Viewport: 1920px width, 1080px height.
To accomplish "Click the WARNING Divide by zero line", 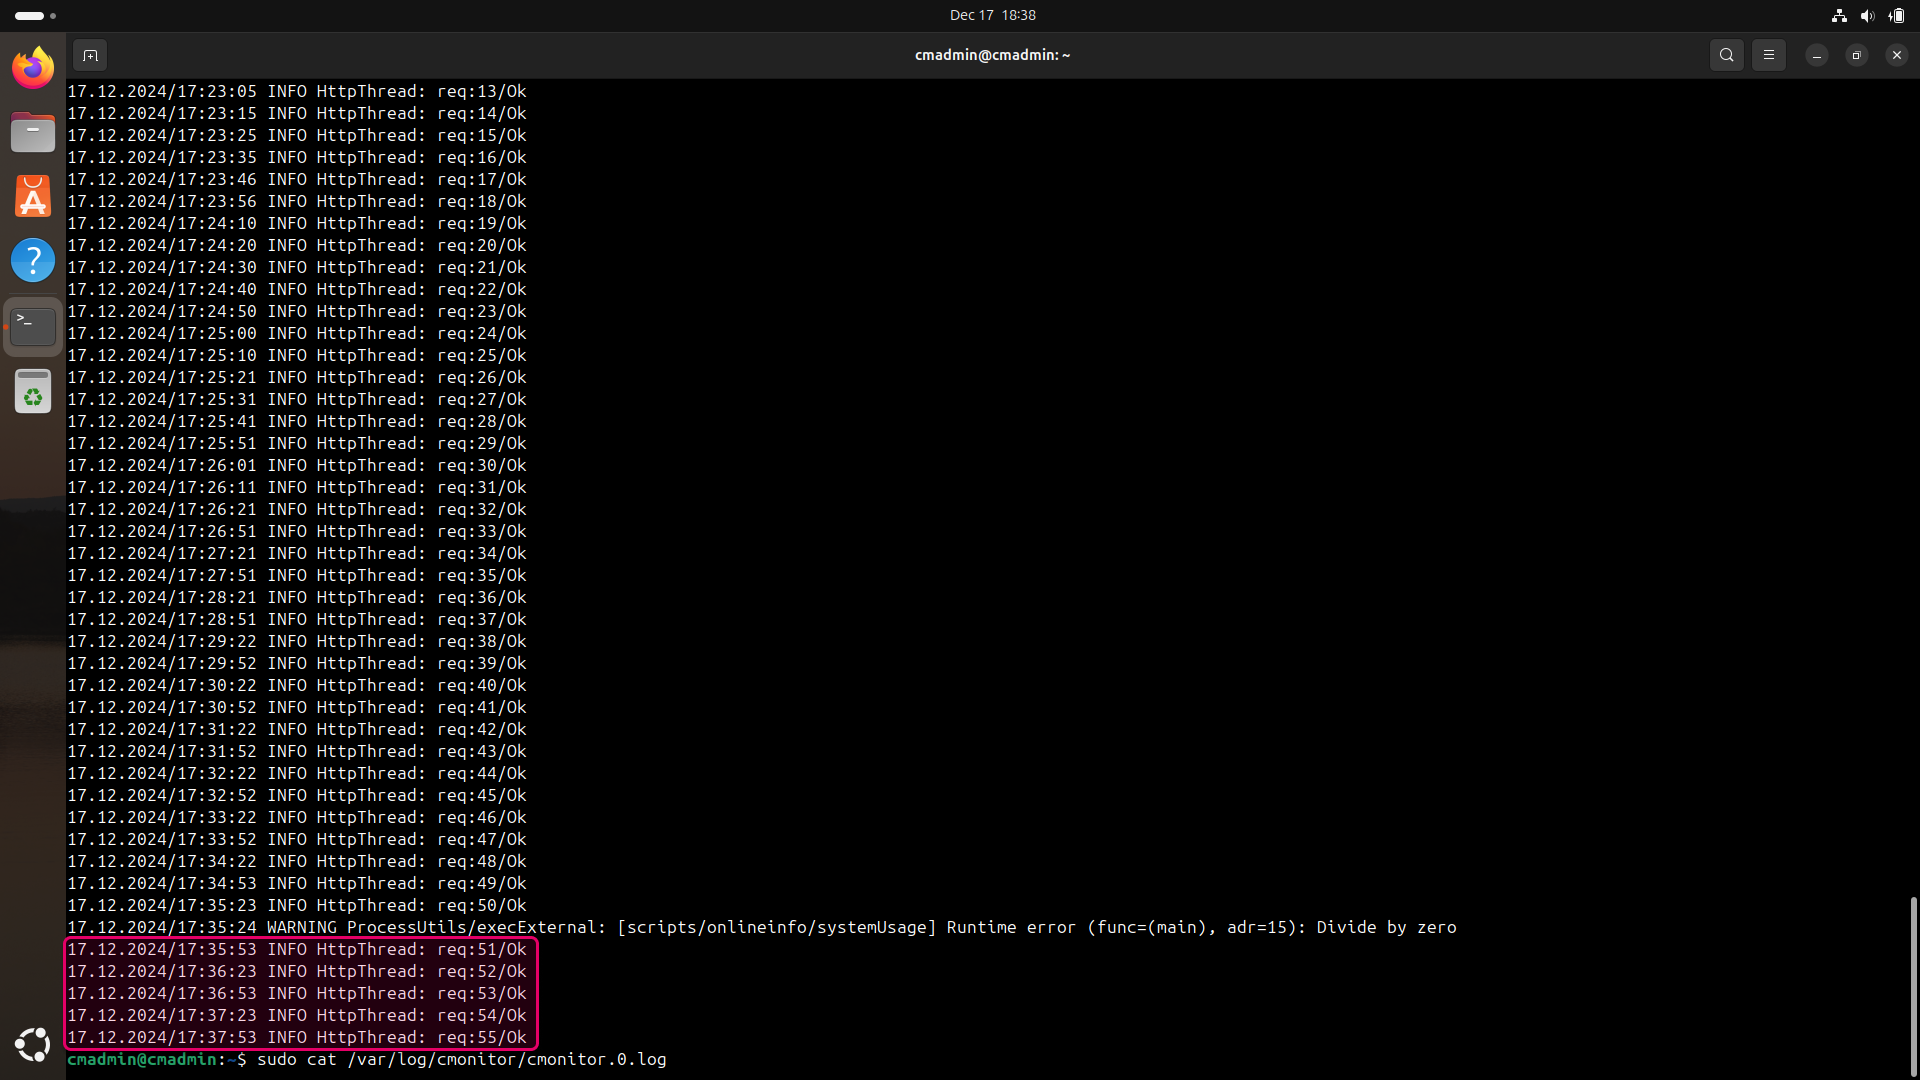I will coord(762,927).
